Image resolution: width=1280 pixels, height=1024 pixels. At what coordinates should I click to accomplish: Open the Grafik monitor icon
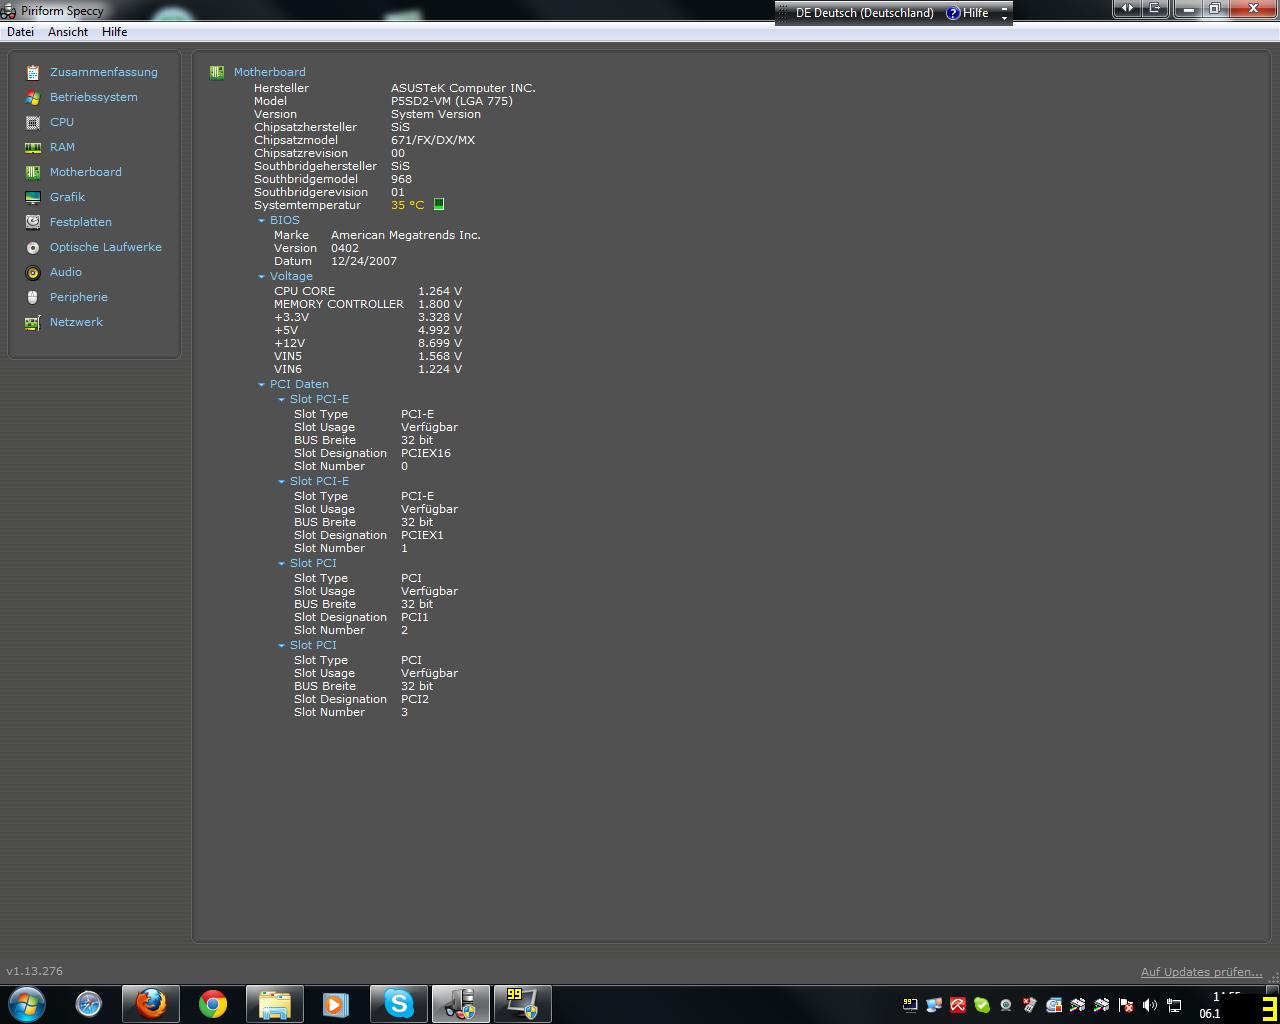click(x=33, y=197)
